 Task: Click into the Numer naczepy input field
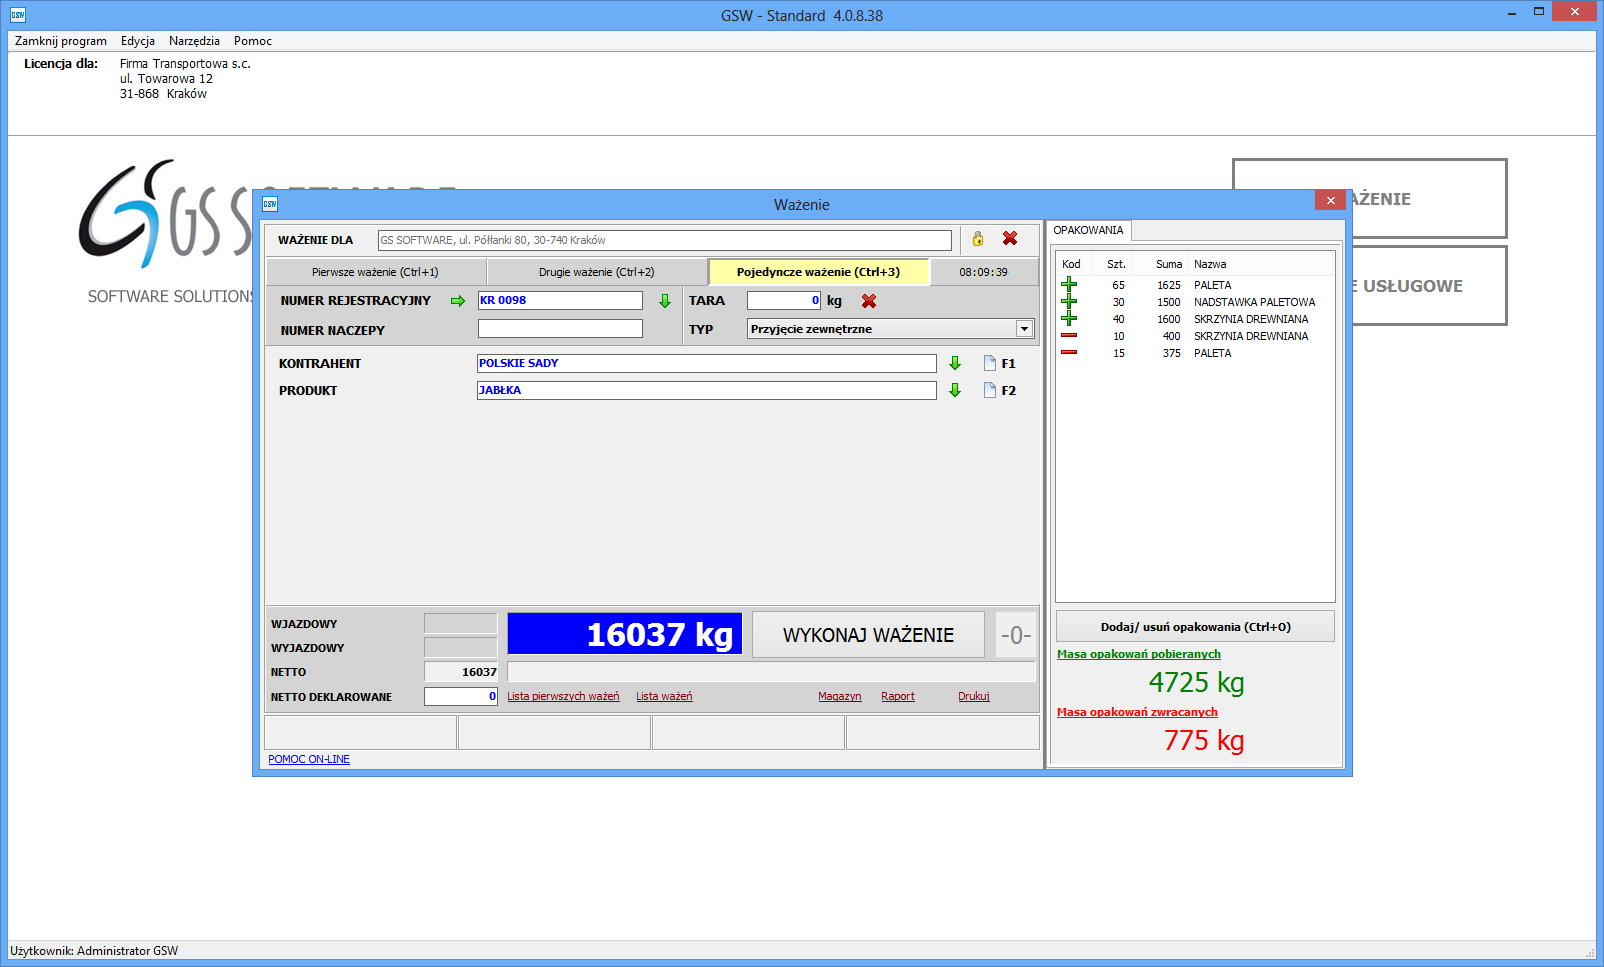pos(560,329)
